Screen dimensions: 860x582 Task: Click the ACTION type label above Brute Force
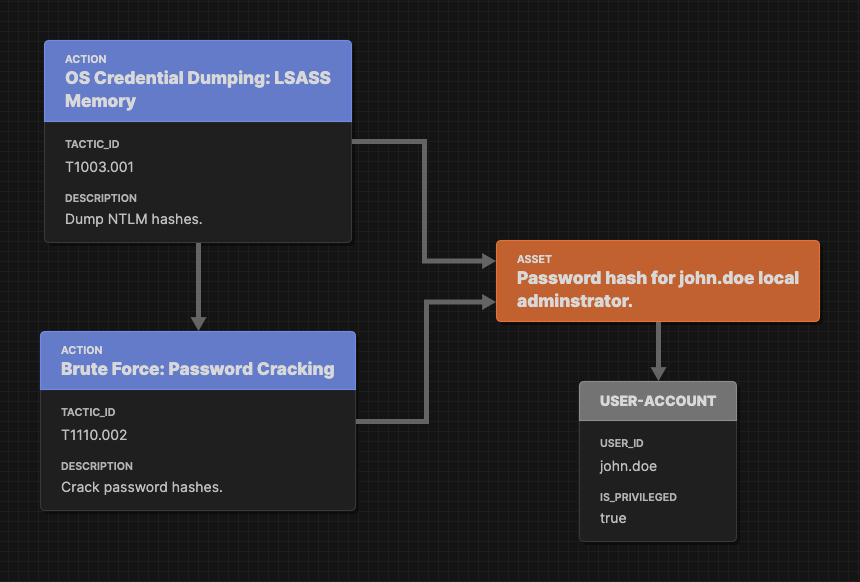81,350
